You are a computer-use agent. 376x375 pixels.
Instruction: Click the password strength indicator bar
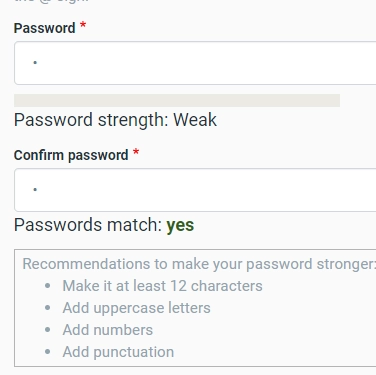[x=177, y=100]
